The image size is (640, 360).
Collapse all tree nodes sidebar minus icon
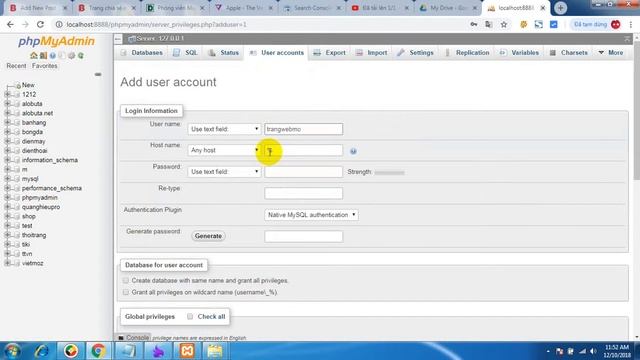[x=98, y=74]
